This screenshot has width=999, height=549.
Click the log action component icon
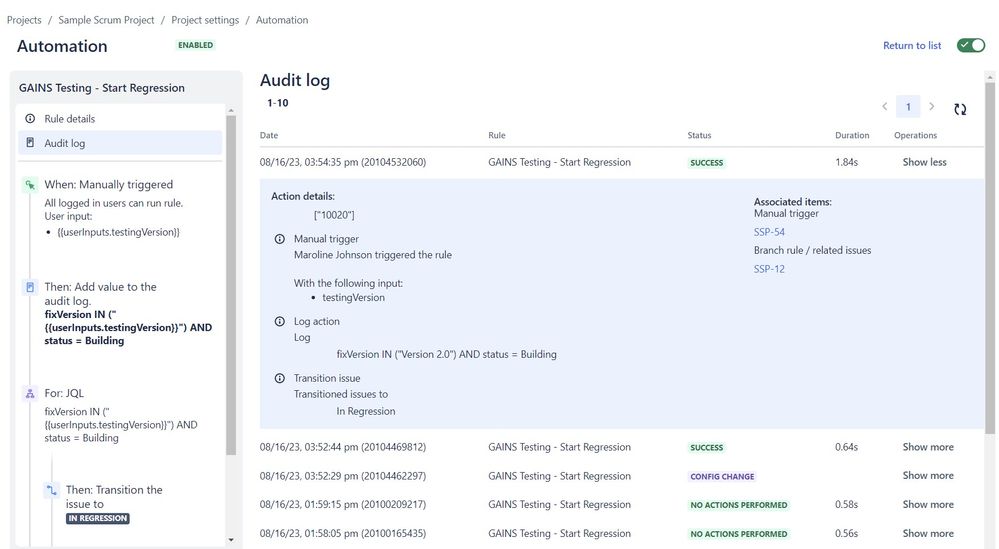coord(30,287)
